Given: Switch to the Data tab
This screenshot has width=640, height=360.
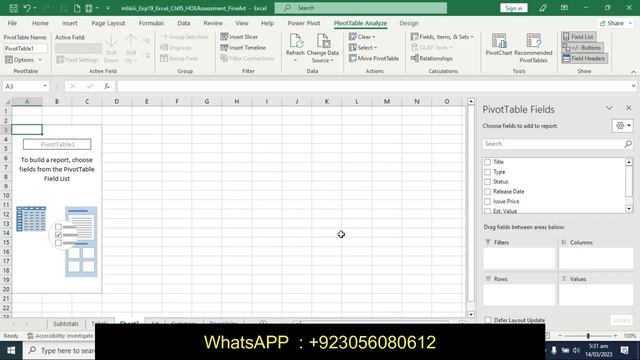Looking at the screenshot, I should coord(184,23).
